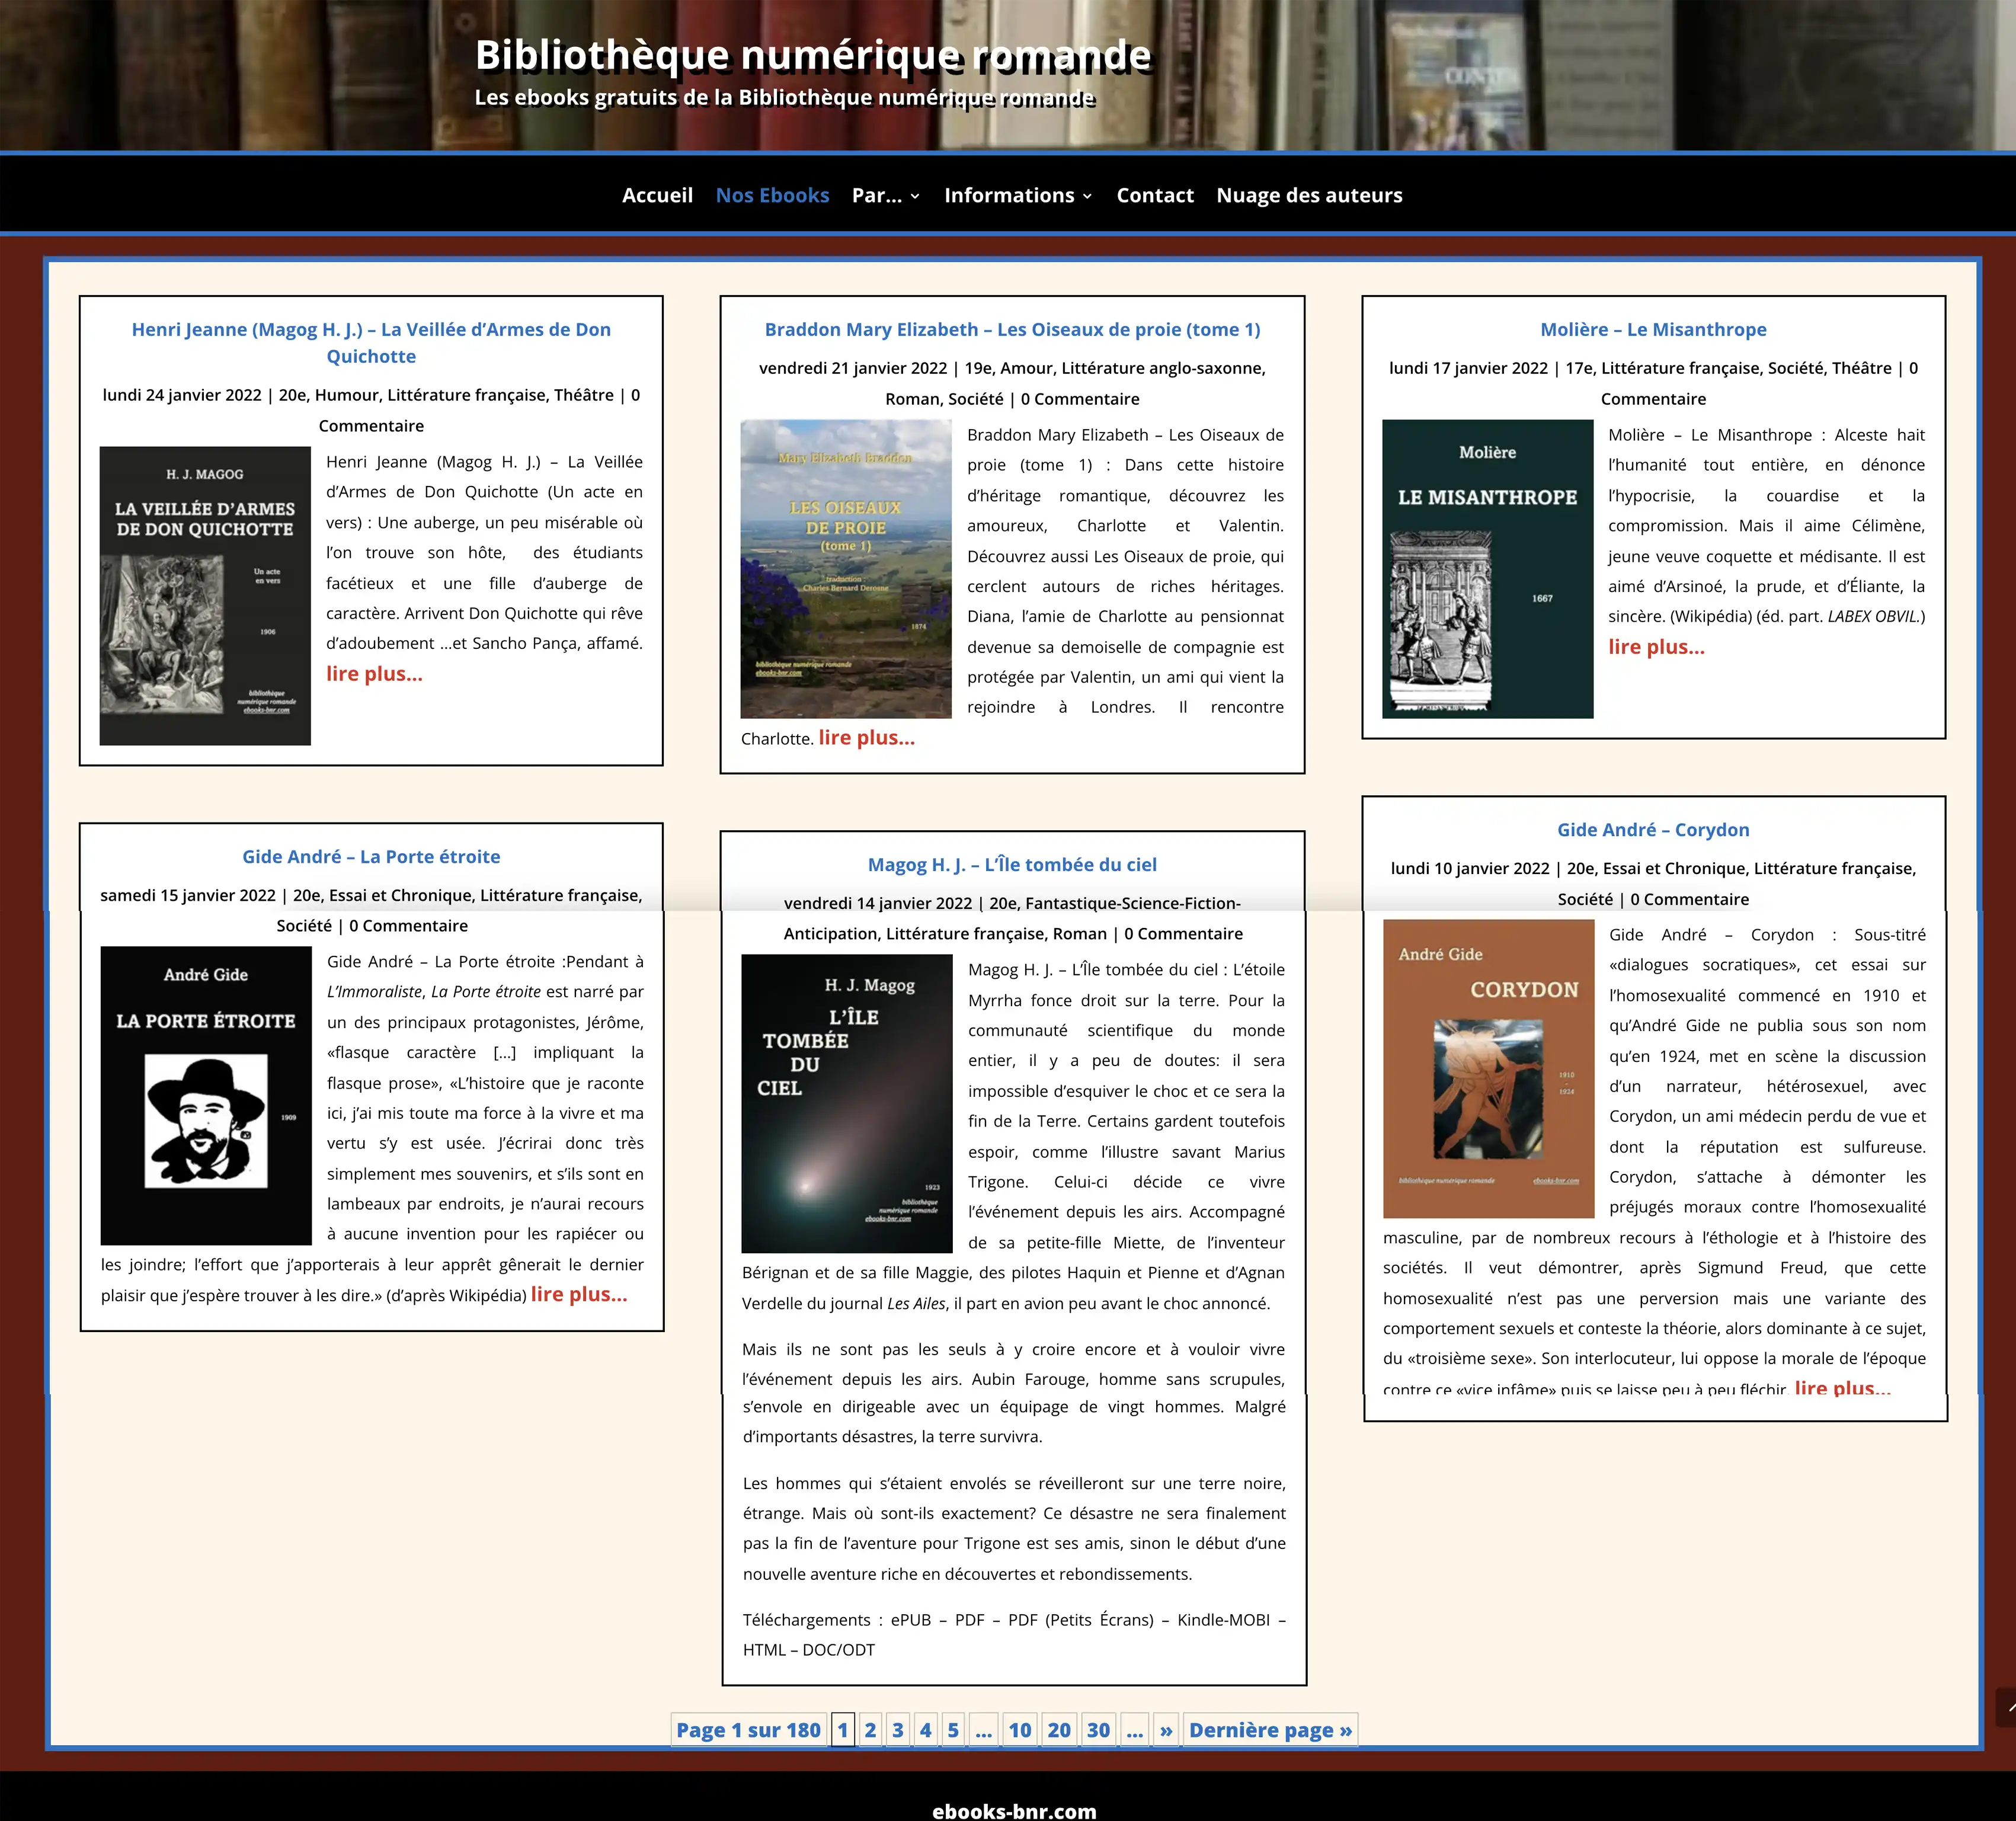The image size is (2016, 1821).
Task: Jump to pagination page 10
Action: pos(1019,1730)
